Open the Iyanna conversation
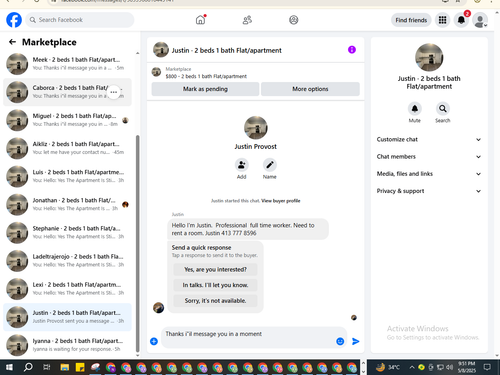The image size is (500, 375). (x=67, y=345)
